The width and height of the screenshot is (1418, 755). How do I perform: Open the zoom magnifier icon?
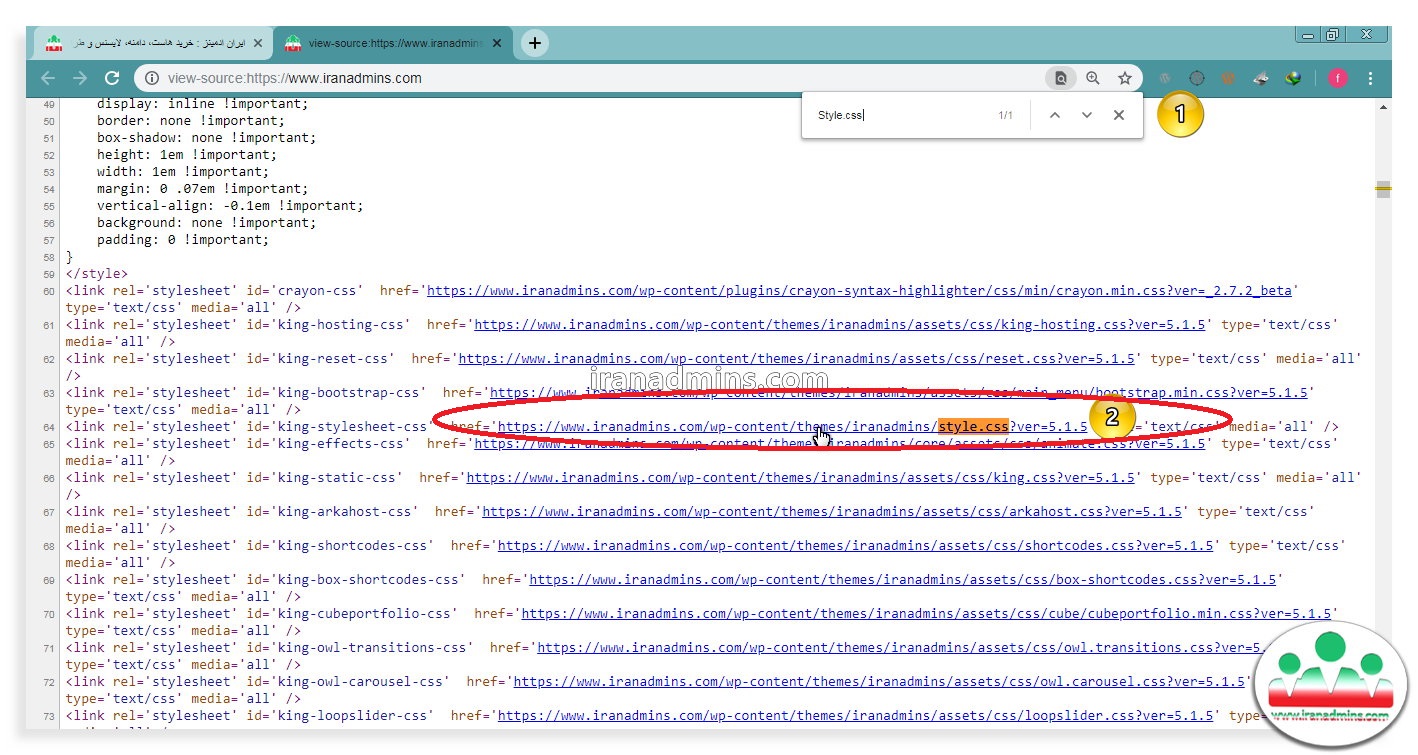click(1093, 78)
